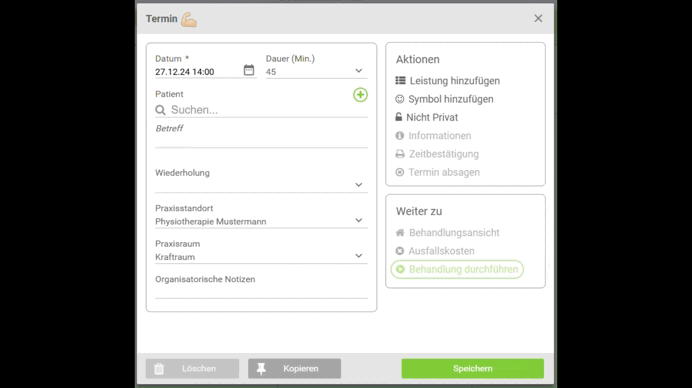Expand the Dauer (Min.) dropdown
This screenshot has height=388, width=692.
point(316,72)
